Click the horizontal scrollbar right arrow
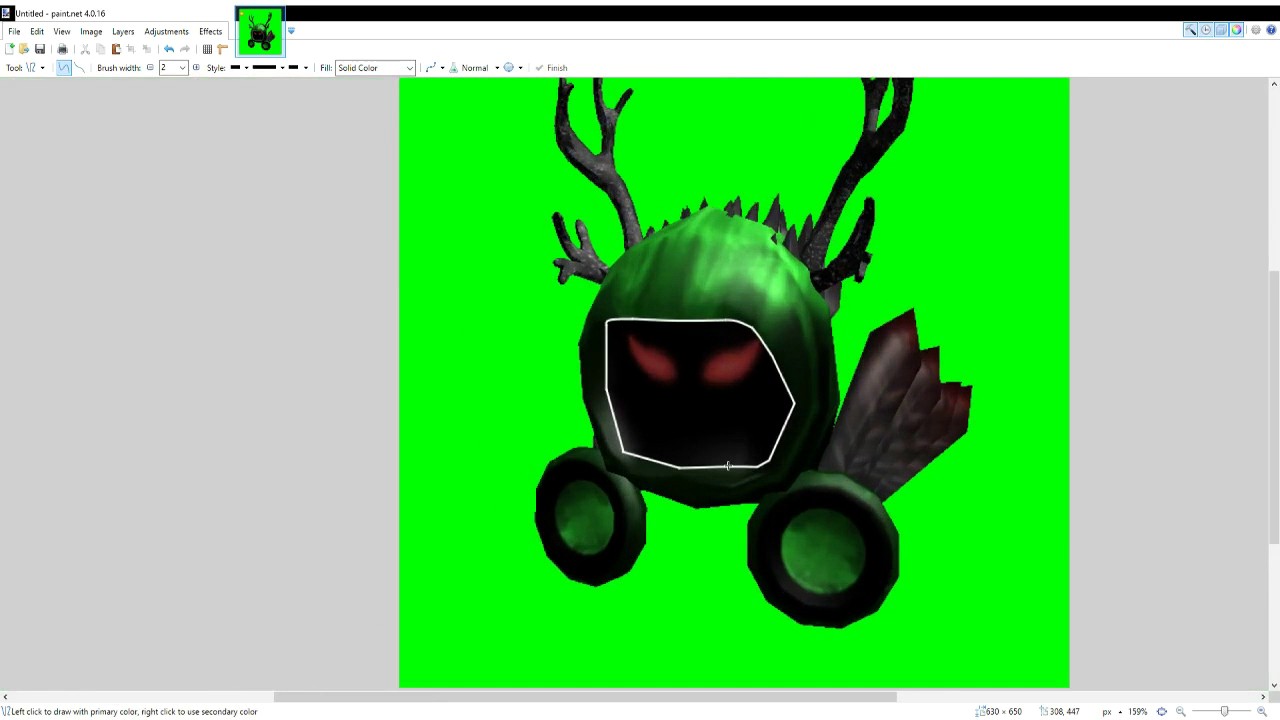 point(1263,697)
